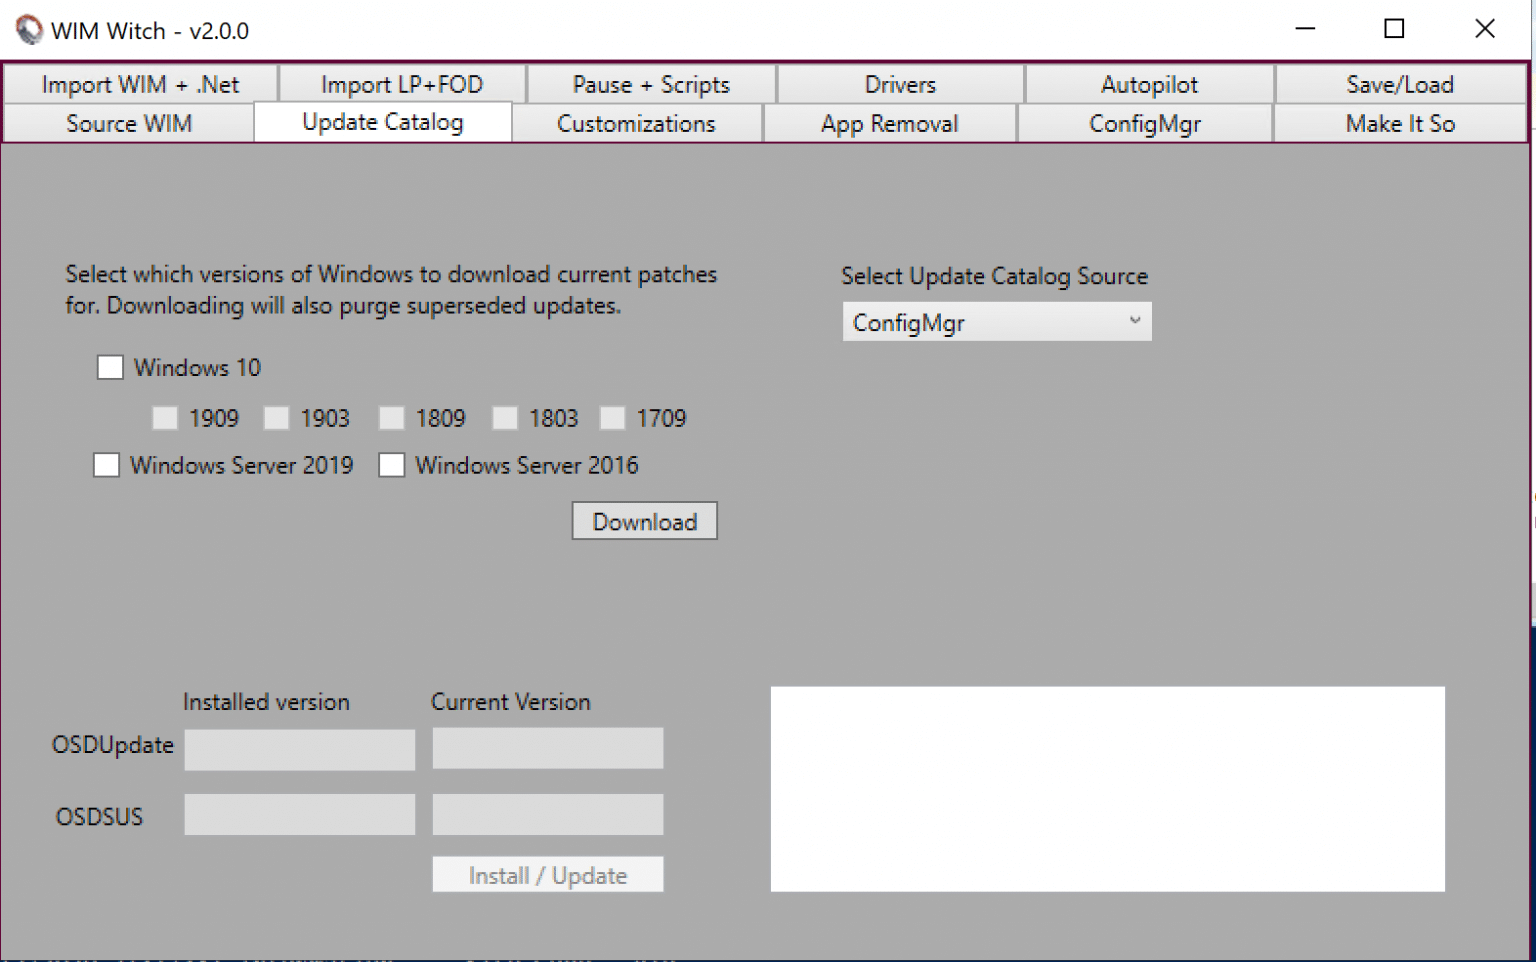Switch to the Make It So tab

point(1399,124)
